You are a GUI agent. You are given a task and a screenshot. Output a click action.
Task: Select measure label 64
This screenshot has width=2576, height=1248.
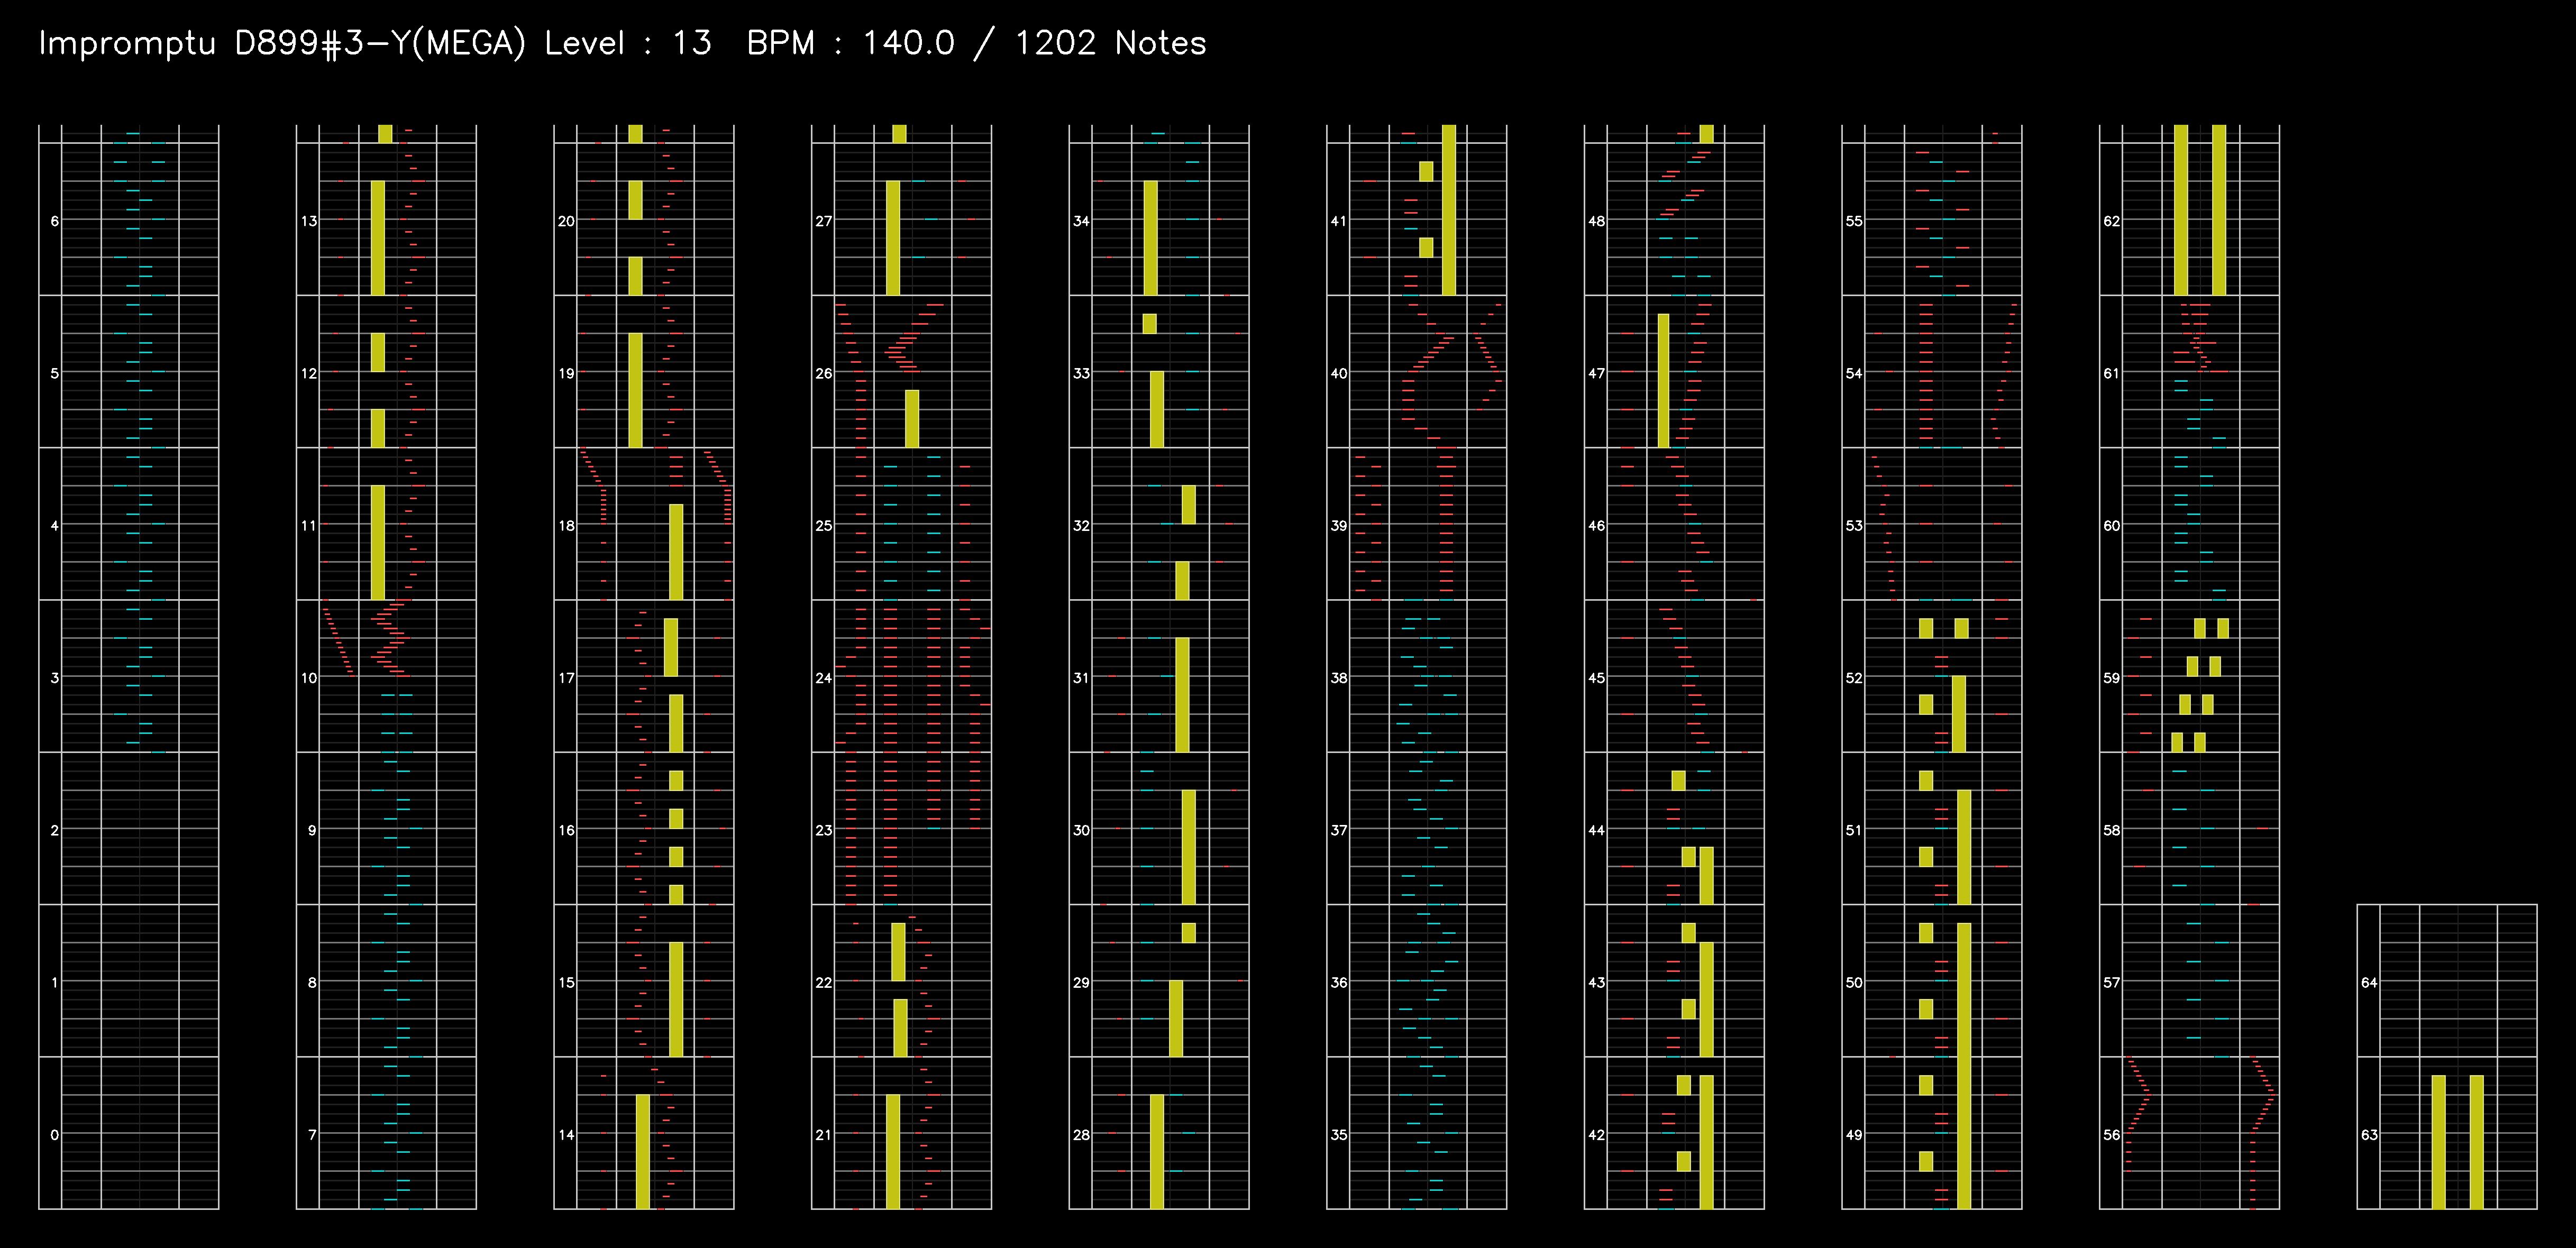(x=2369, y=982)
